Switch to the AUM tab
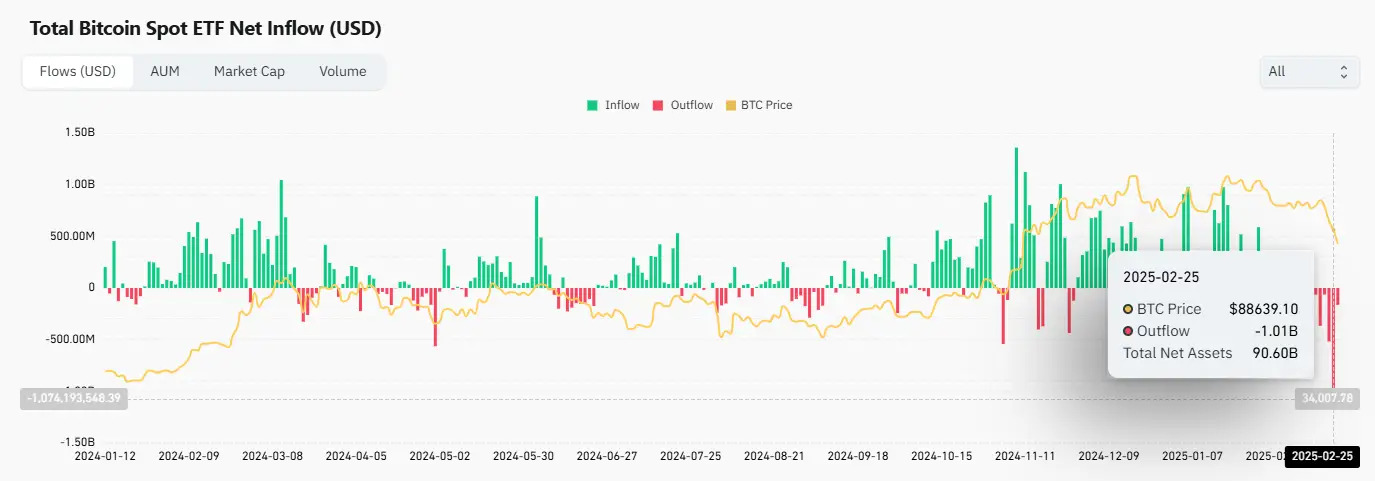This screenshot has width=1375, height=481. pyautogui.click(x=165, y=71)
